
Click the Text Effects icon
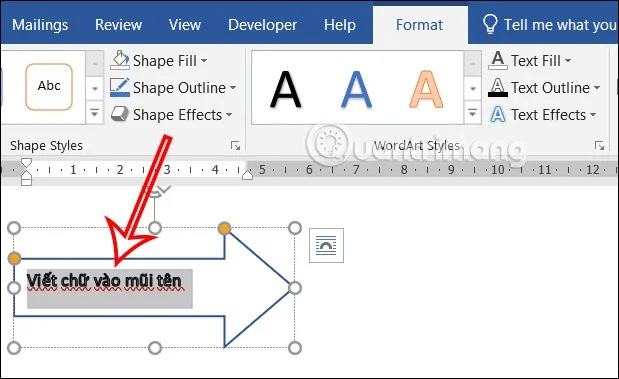[498, 114]
